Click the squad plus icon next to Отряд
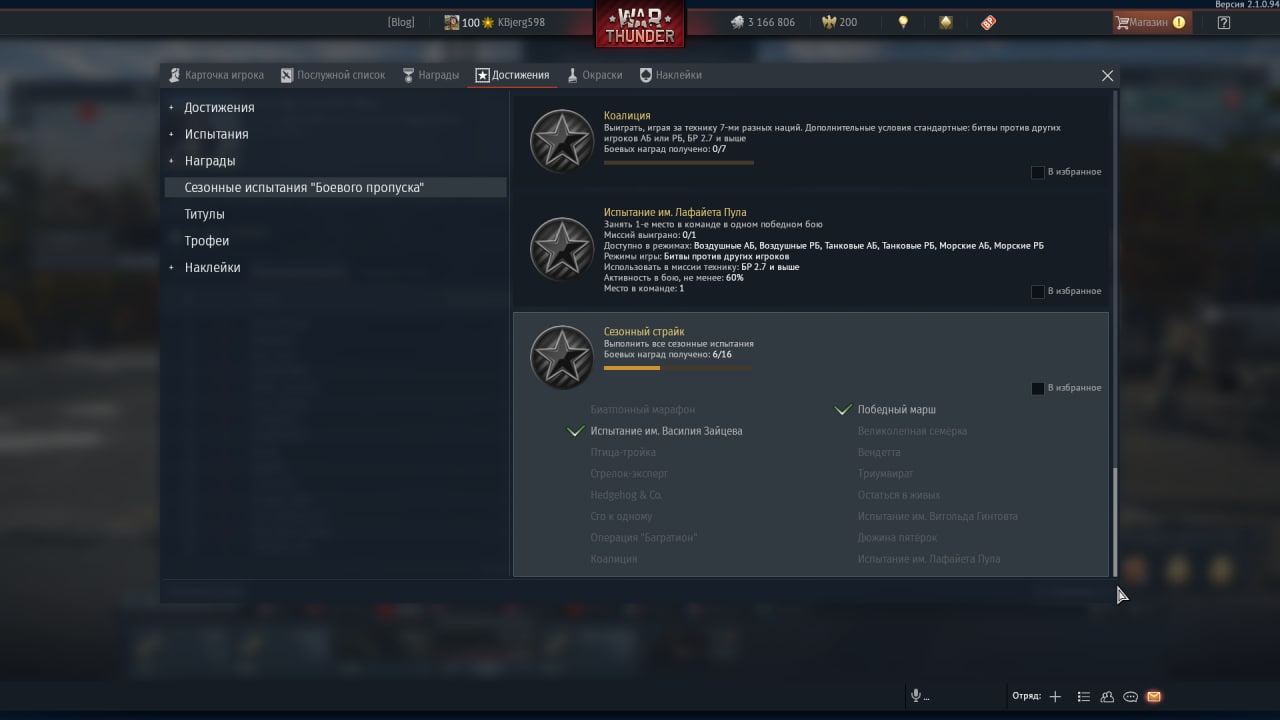This screenshot has width=1280, height=720. 1055,697
